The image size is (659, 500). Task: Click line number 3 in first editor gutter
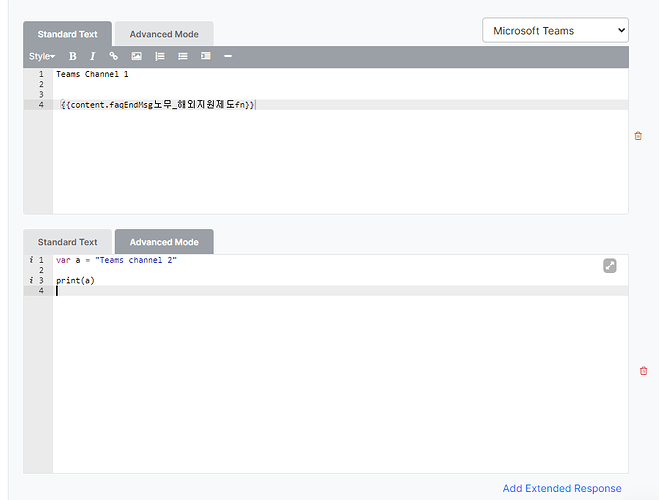(41, 95)
